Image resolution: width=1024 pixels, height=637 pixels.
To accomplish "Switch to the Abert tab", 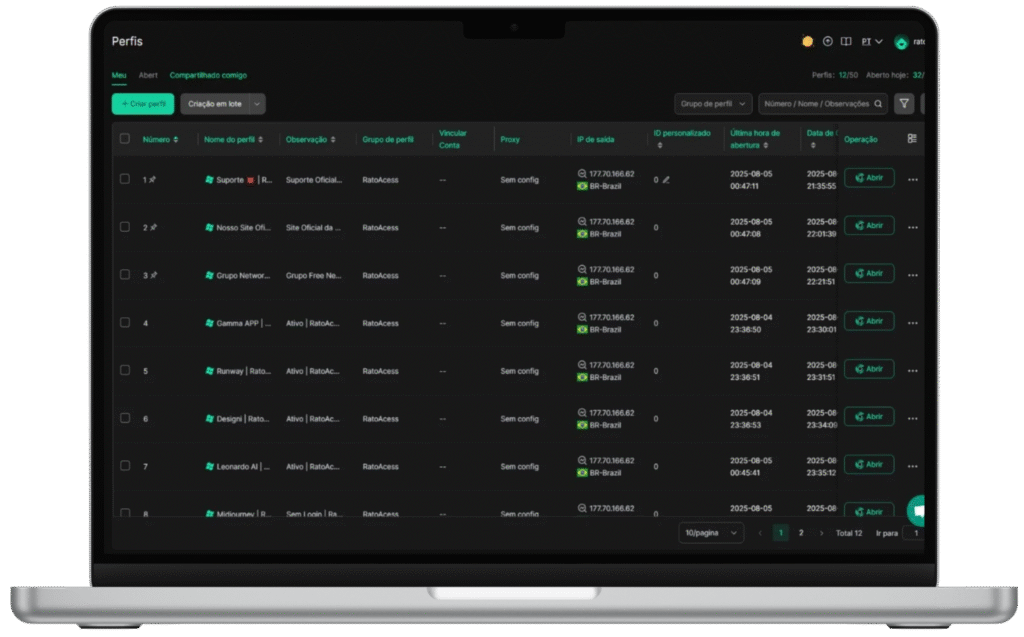I will [148, 75].
